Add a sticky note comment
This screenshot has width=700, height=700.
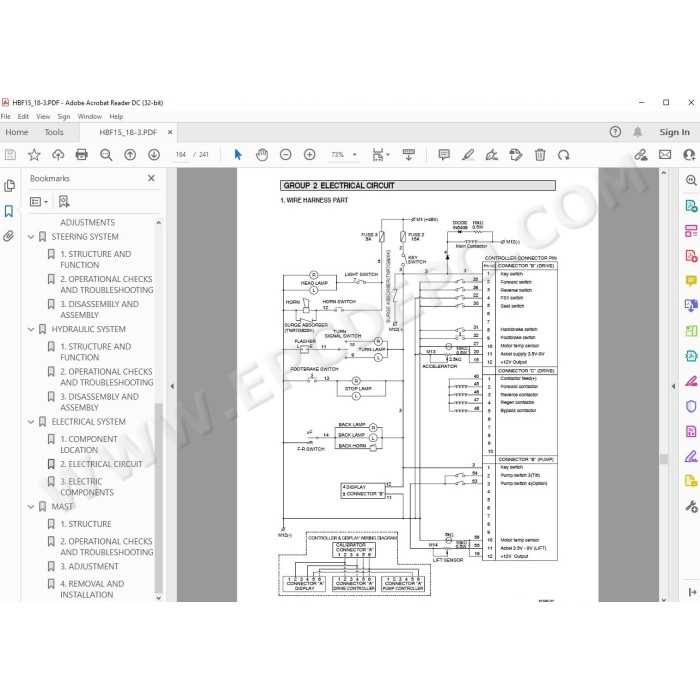tap(444, 155)
